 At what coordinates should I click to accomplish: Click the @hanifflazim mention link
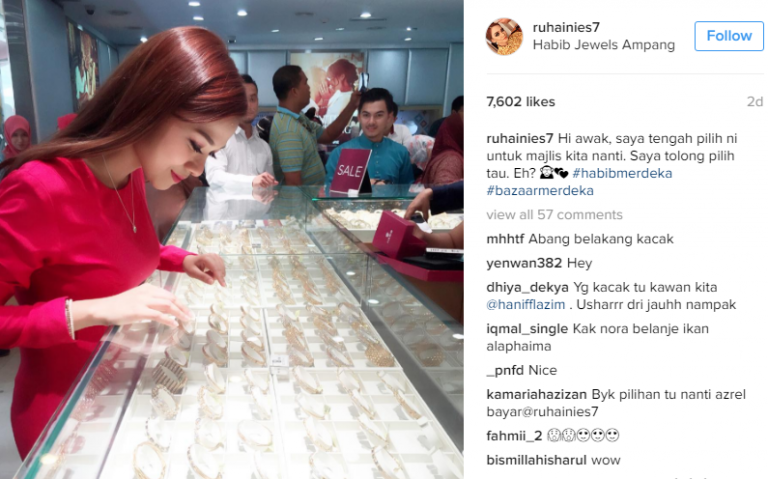526,305
